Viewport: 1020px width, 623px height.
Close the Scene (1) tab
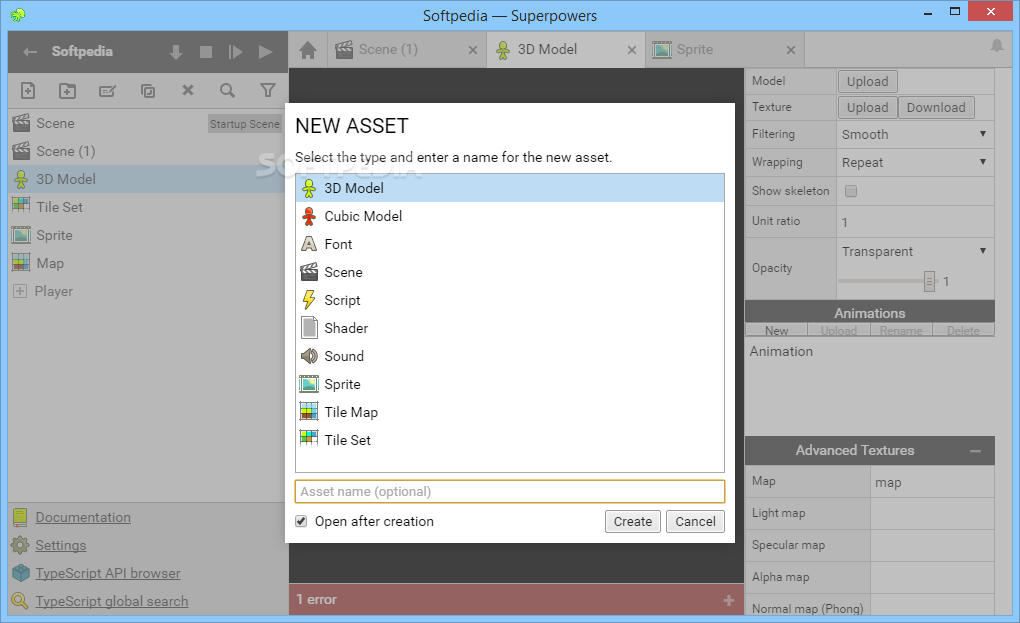[473, 50]
